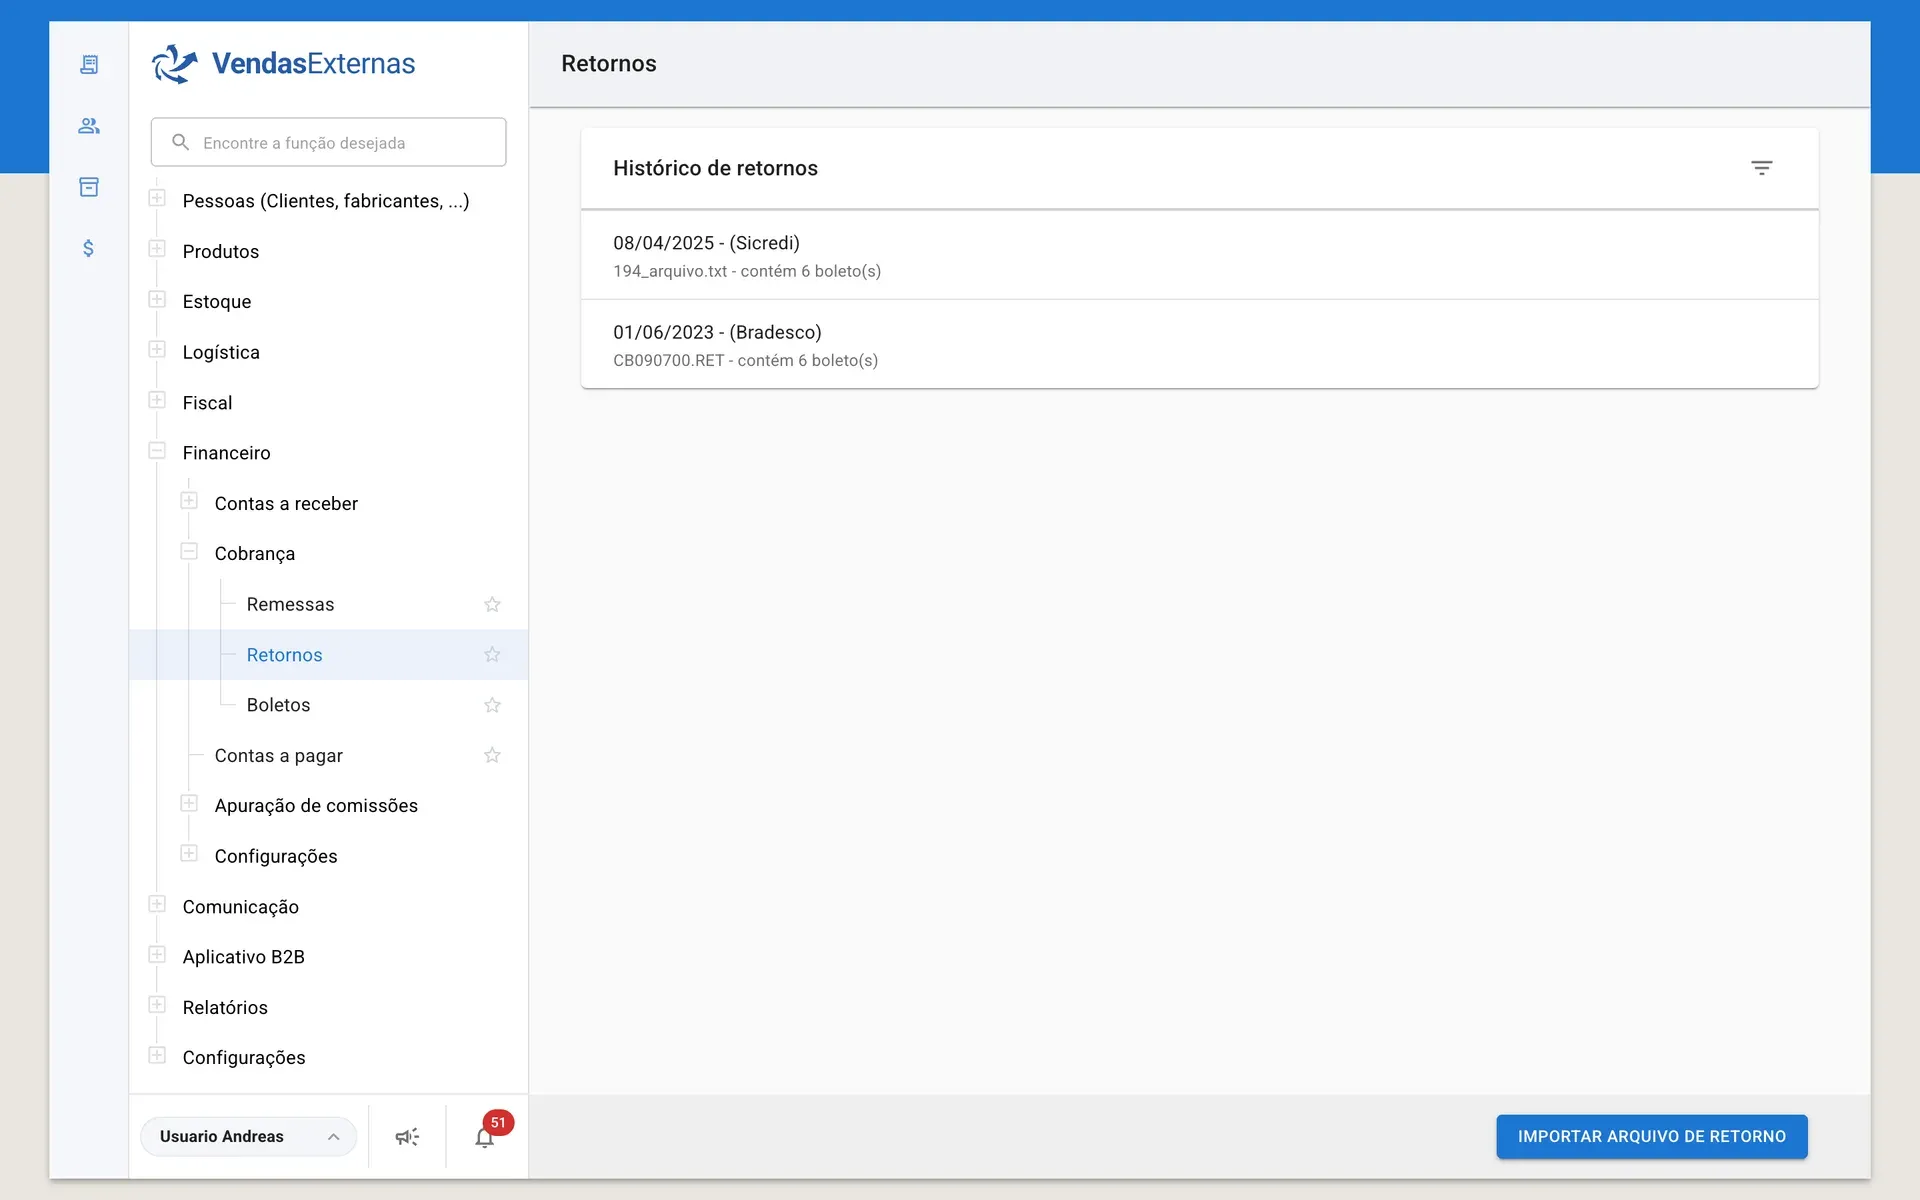The image size is (1920, 1200).
Task: Select Remessas in the Cobrança menu
Action: click(x=290, y=604)
